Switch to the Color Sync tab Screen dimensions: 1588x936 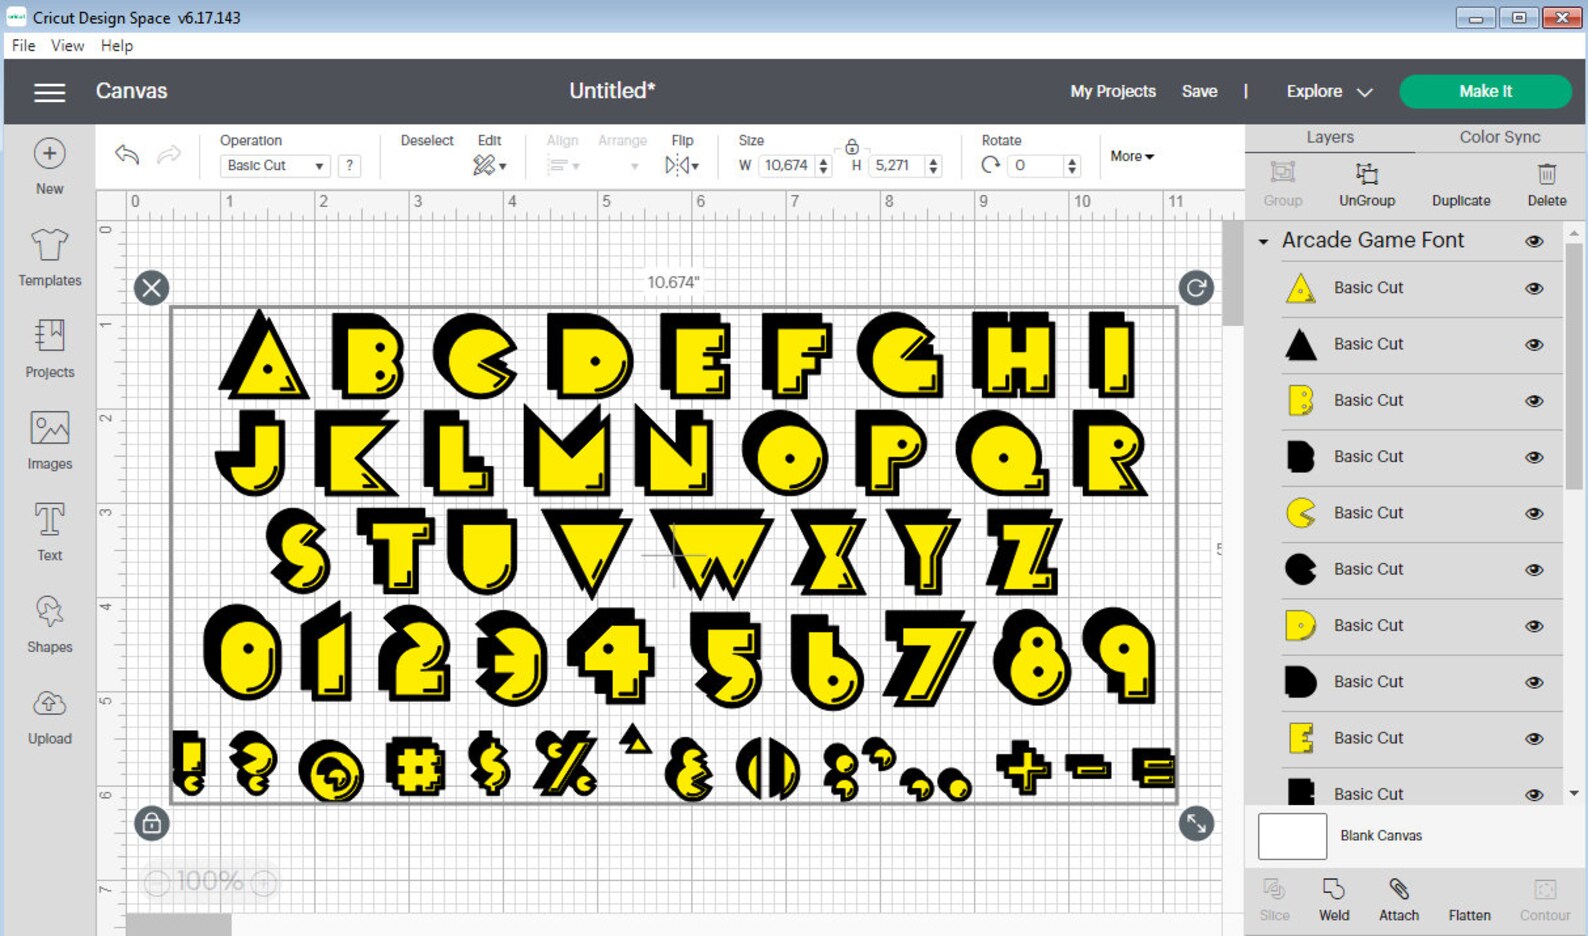coord(1499,137)
